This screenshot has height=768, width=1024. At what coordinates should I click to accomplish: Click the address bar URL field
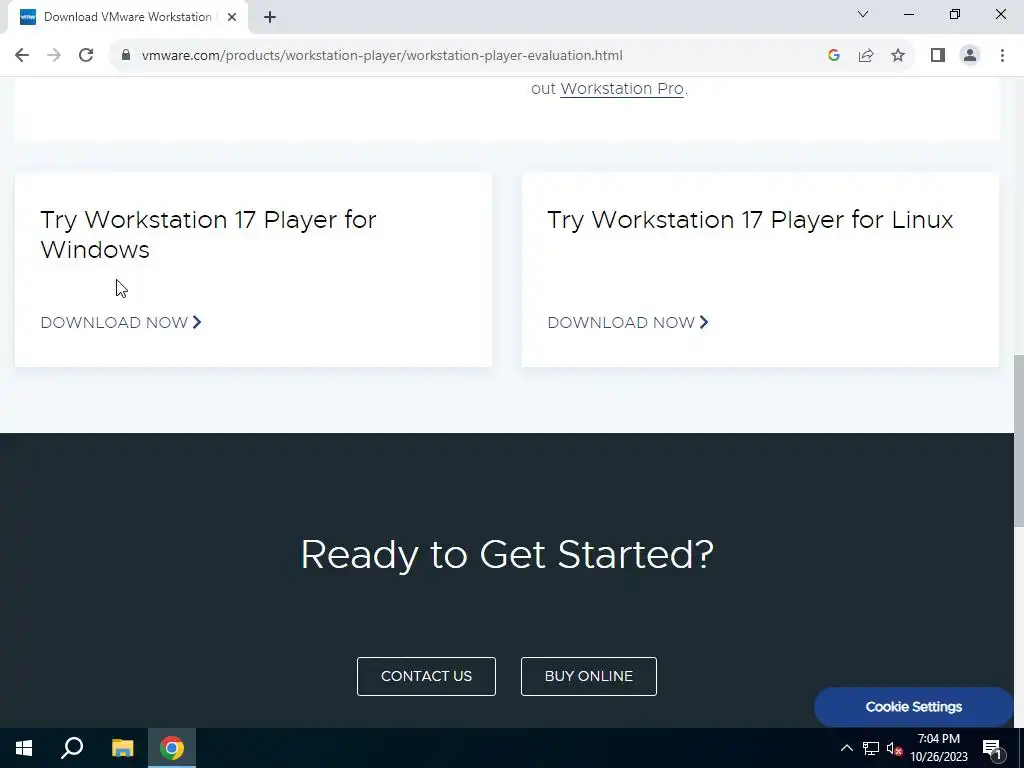click(x=382, y=56)
